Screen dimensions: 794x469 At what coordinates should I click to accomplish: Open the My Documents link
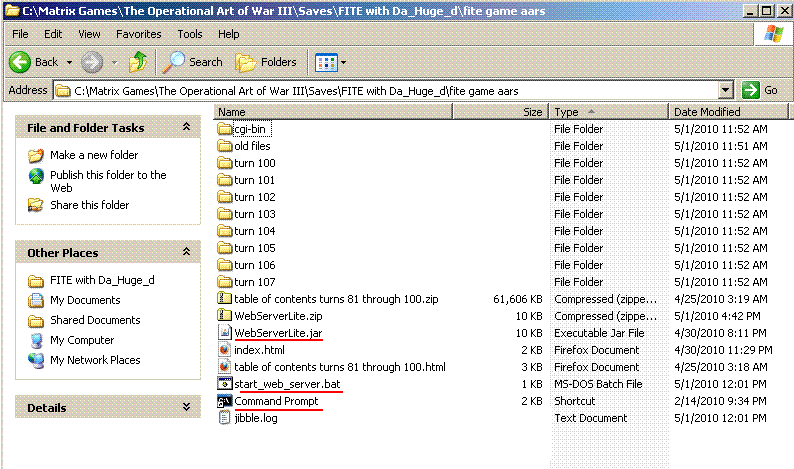(x=85, y=300)
